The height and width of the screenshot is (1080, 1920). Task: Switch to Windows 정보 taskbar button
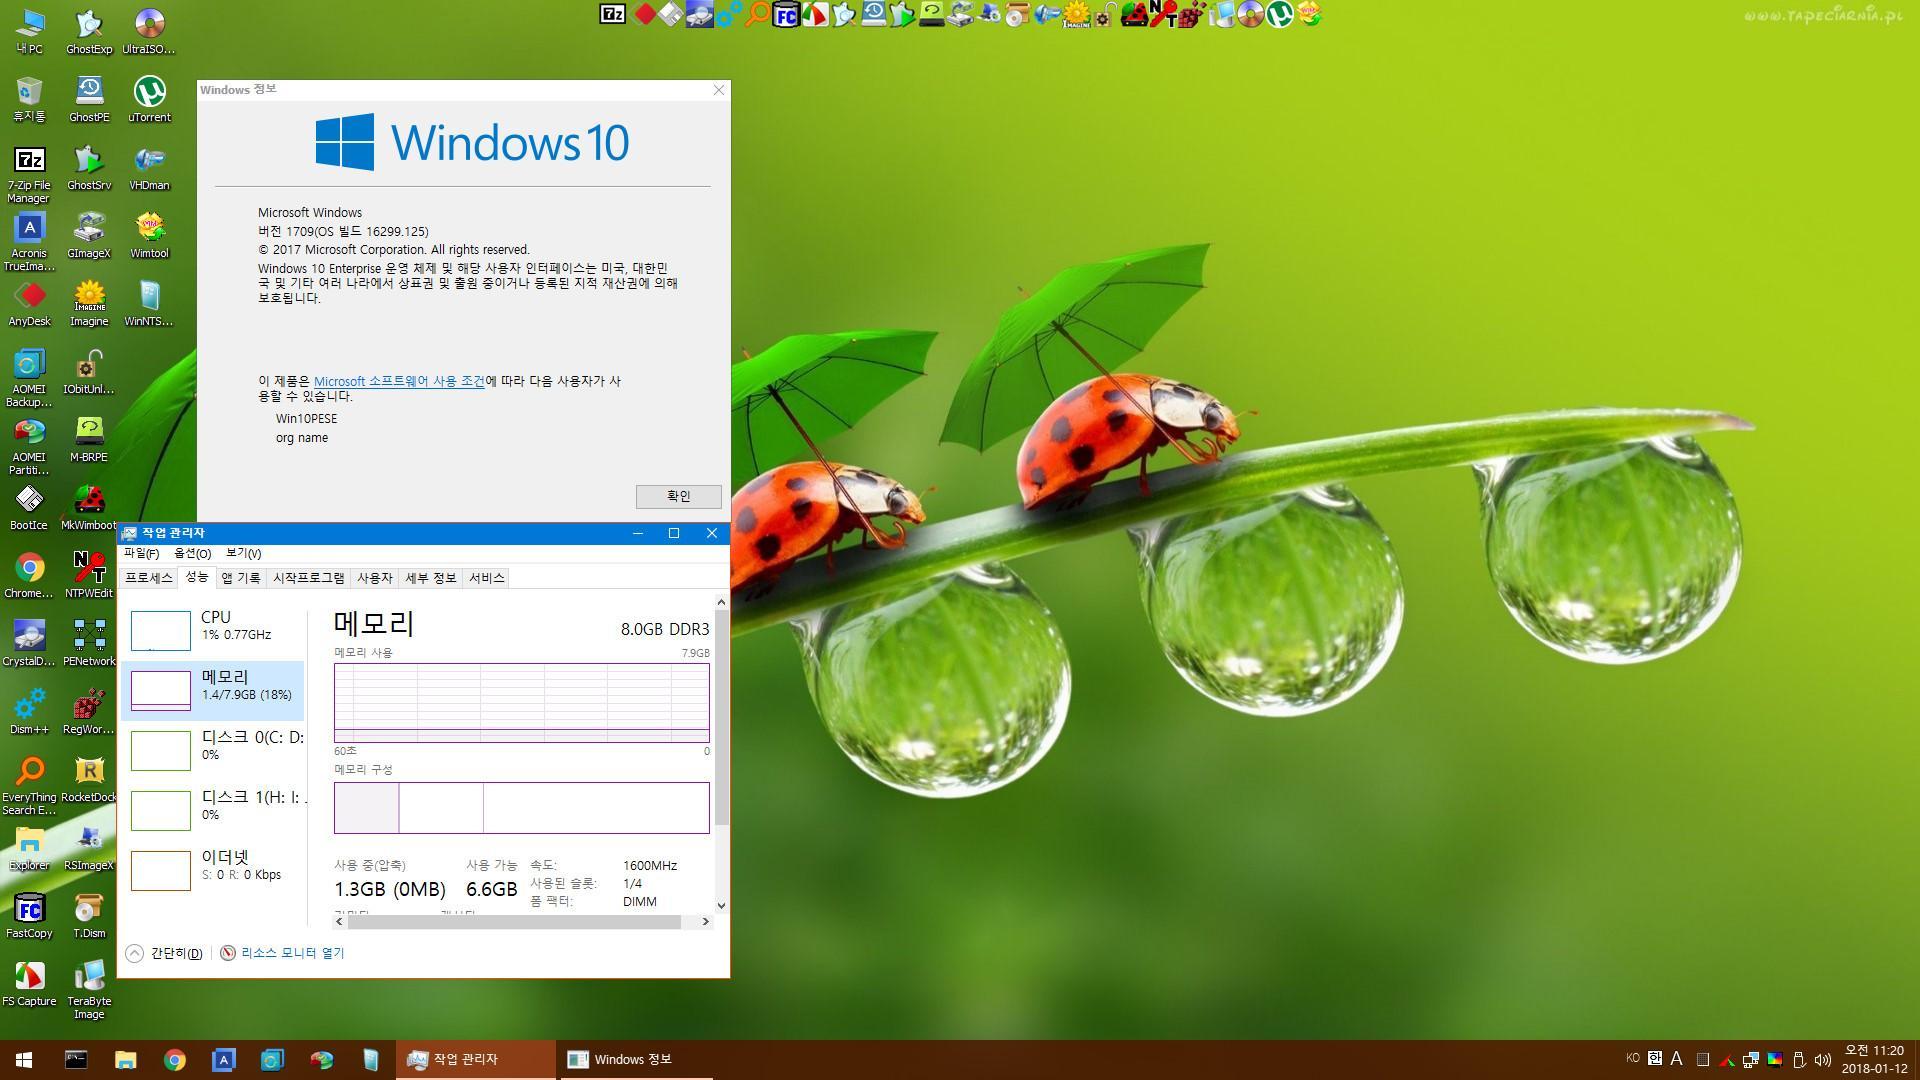pyautogui.click(x=634, y=1060)
